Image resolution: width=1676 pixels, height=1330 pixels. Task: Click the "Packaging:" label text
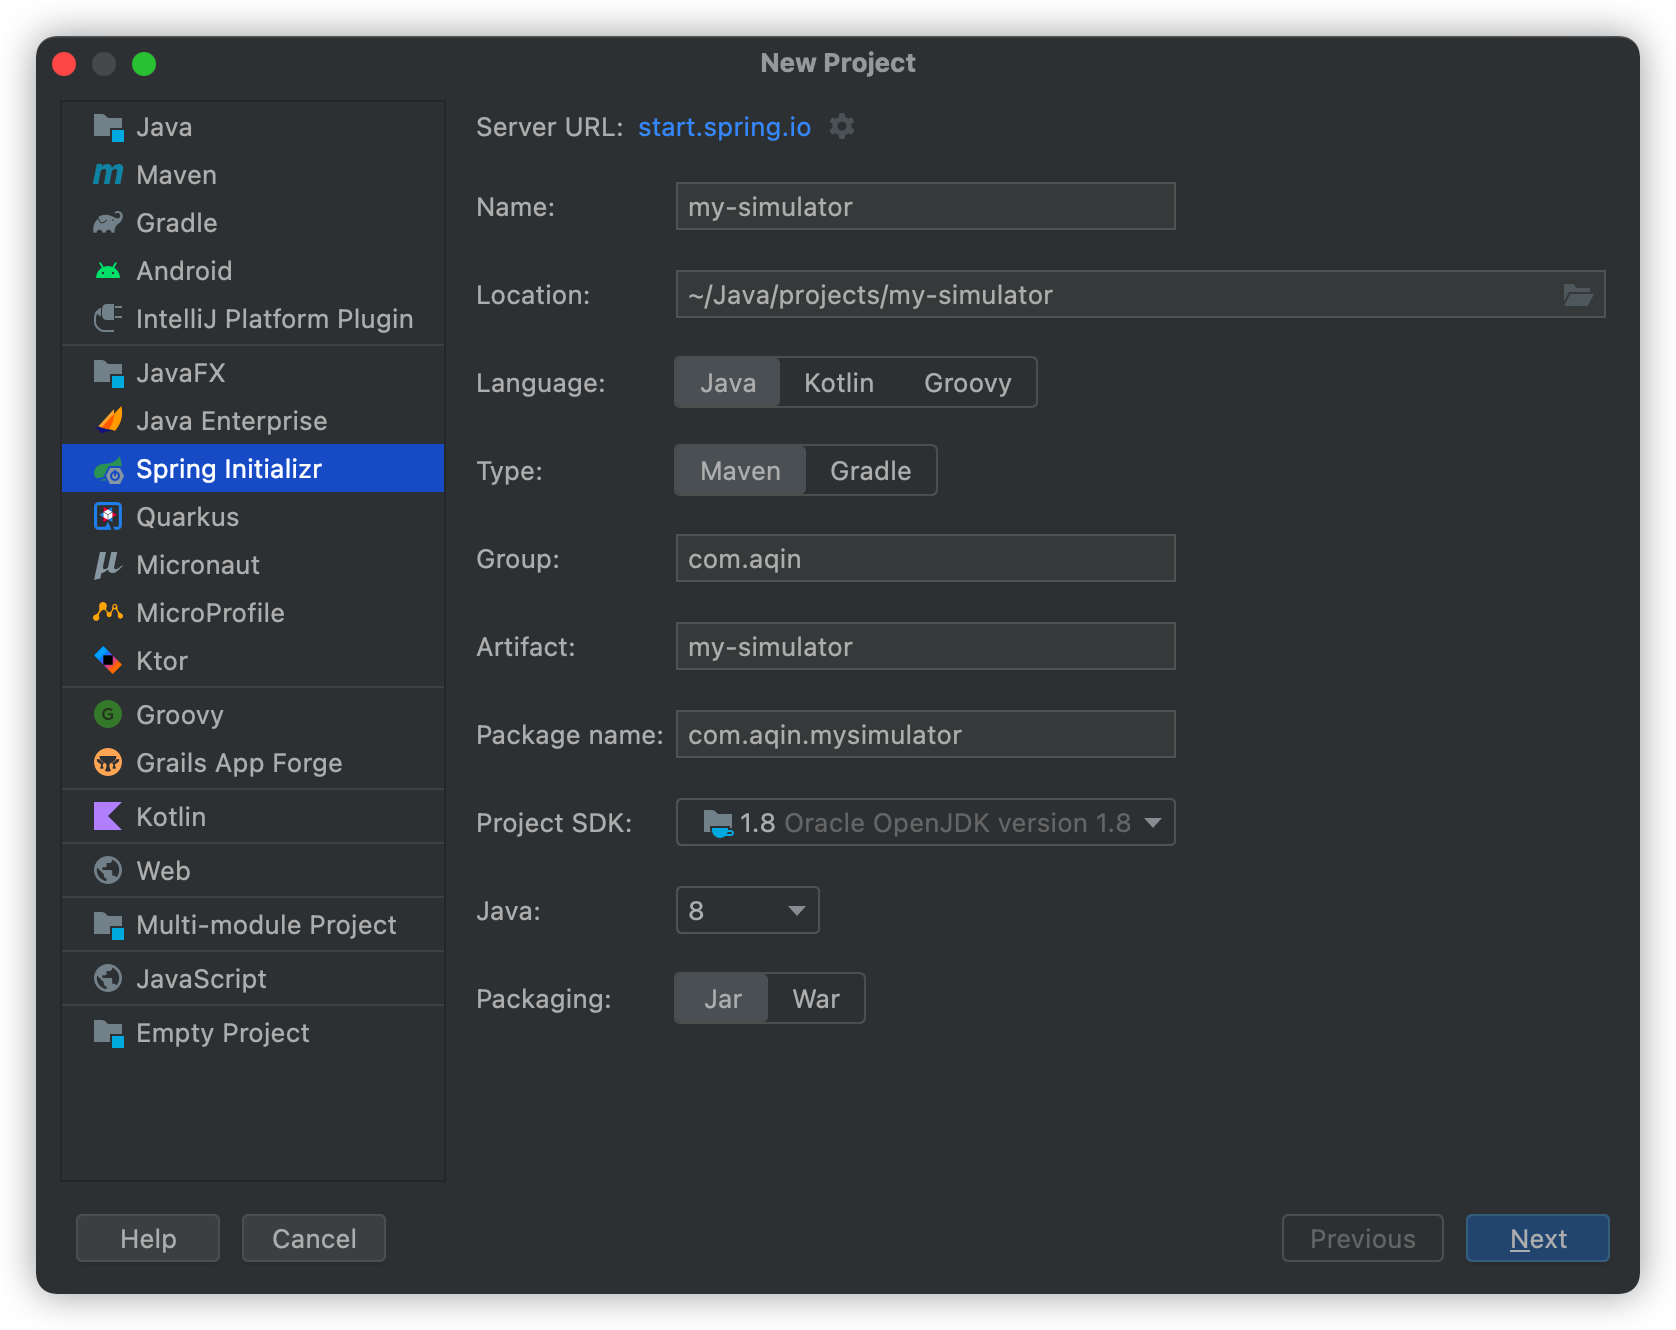[x=543, y=999]
